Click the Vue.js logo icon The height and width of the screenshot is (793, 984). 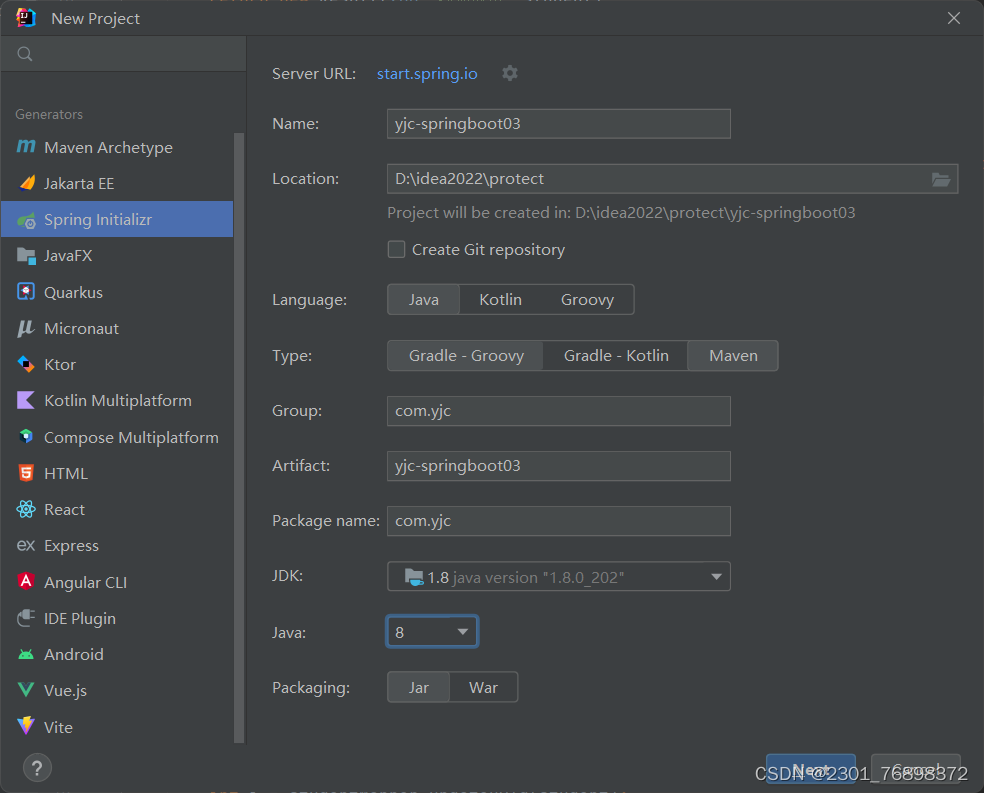point(26,690)
